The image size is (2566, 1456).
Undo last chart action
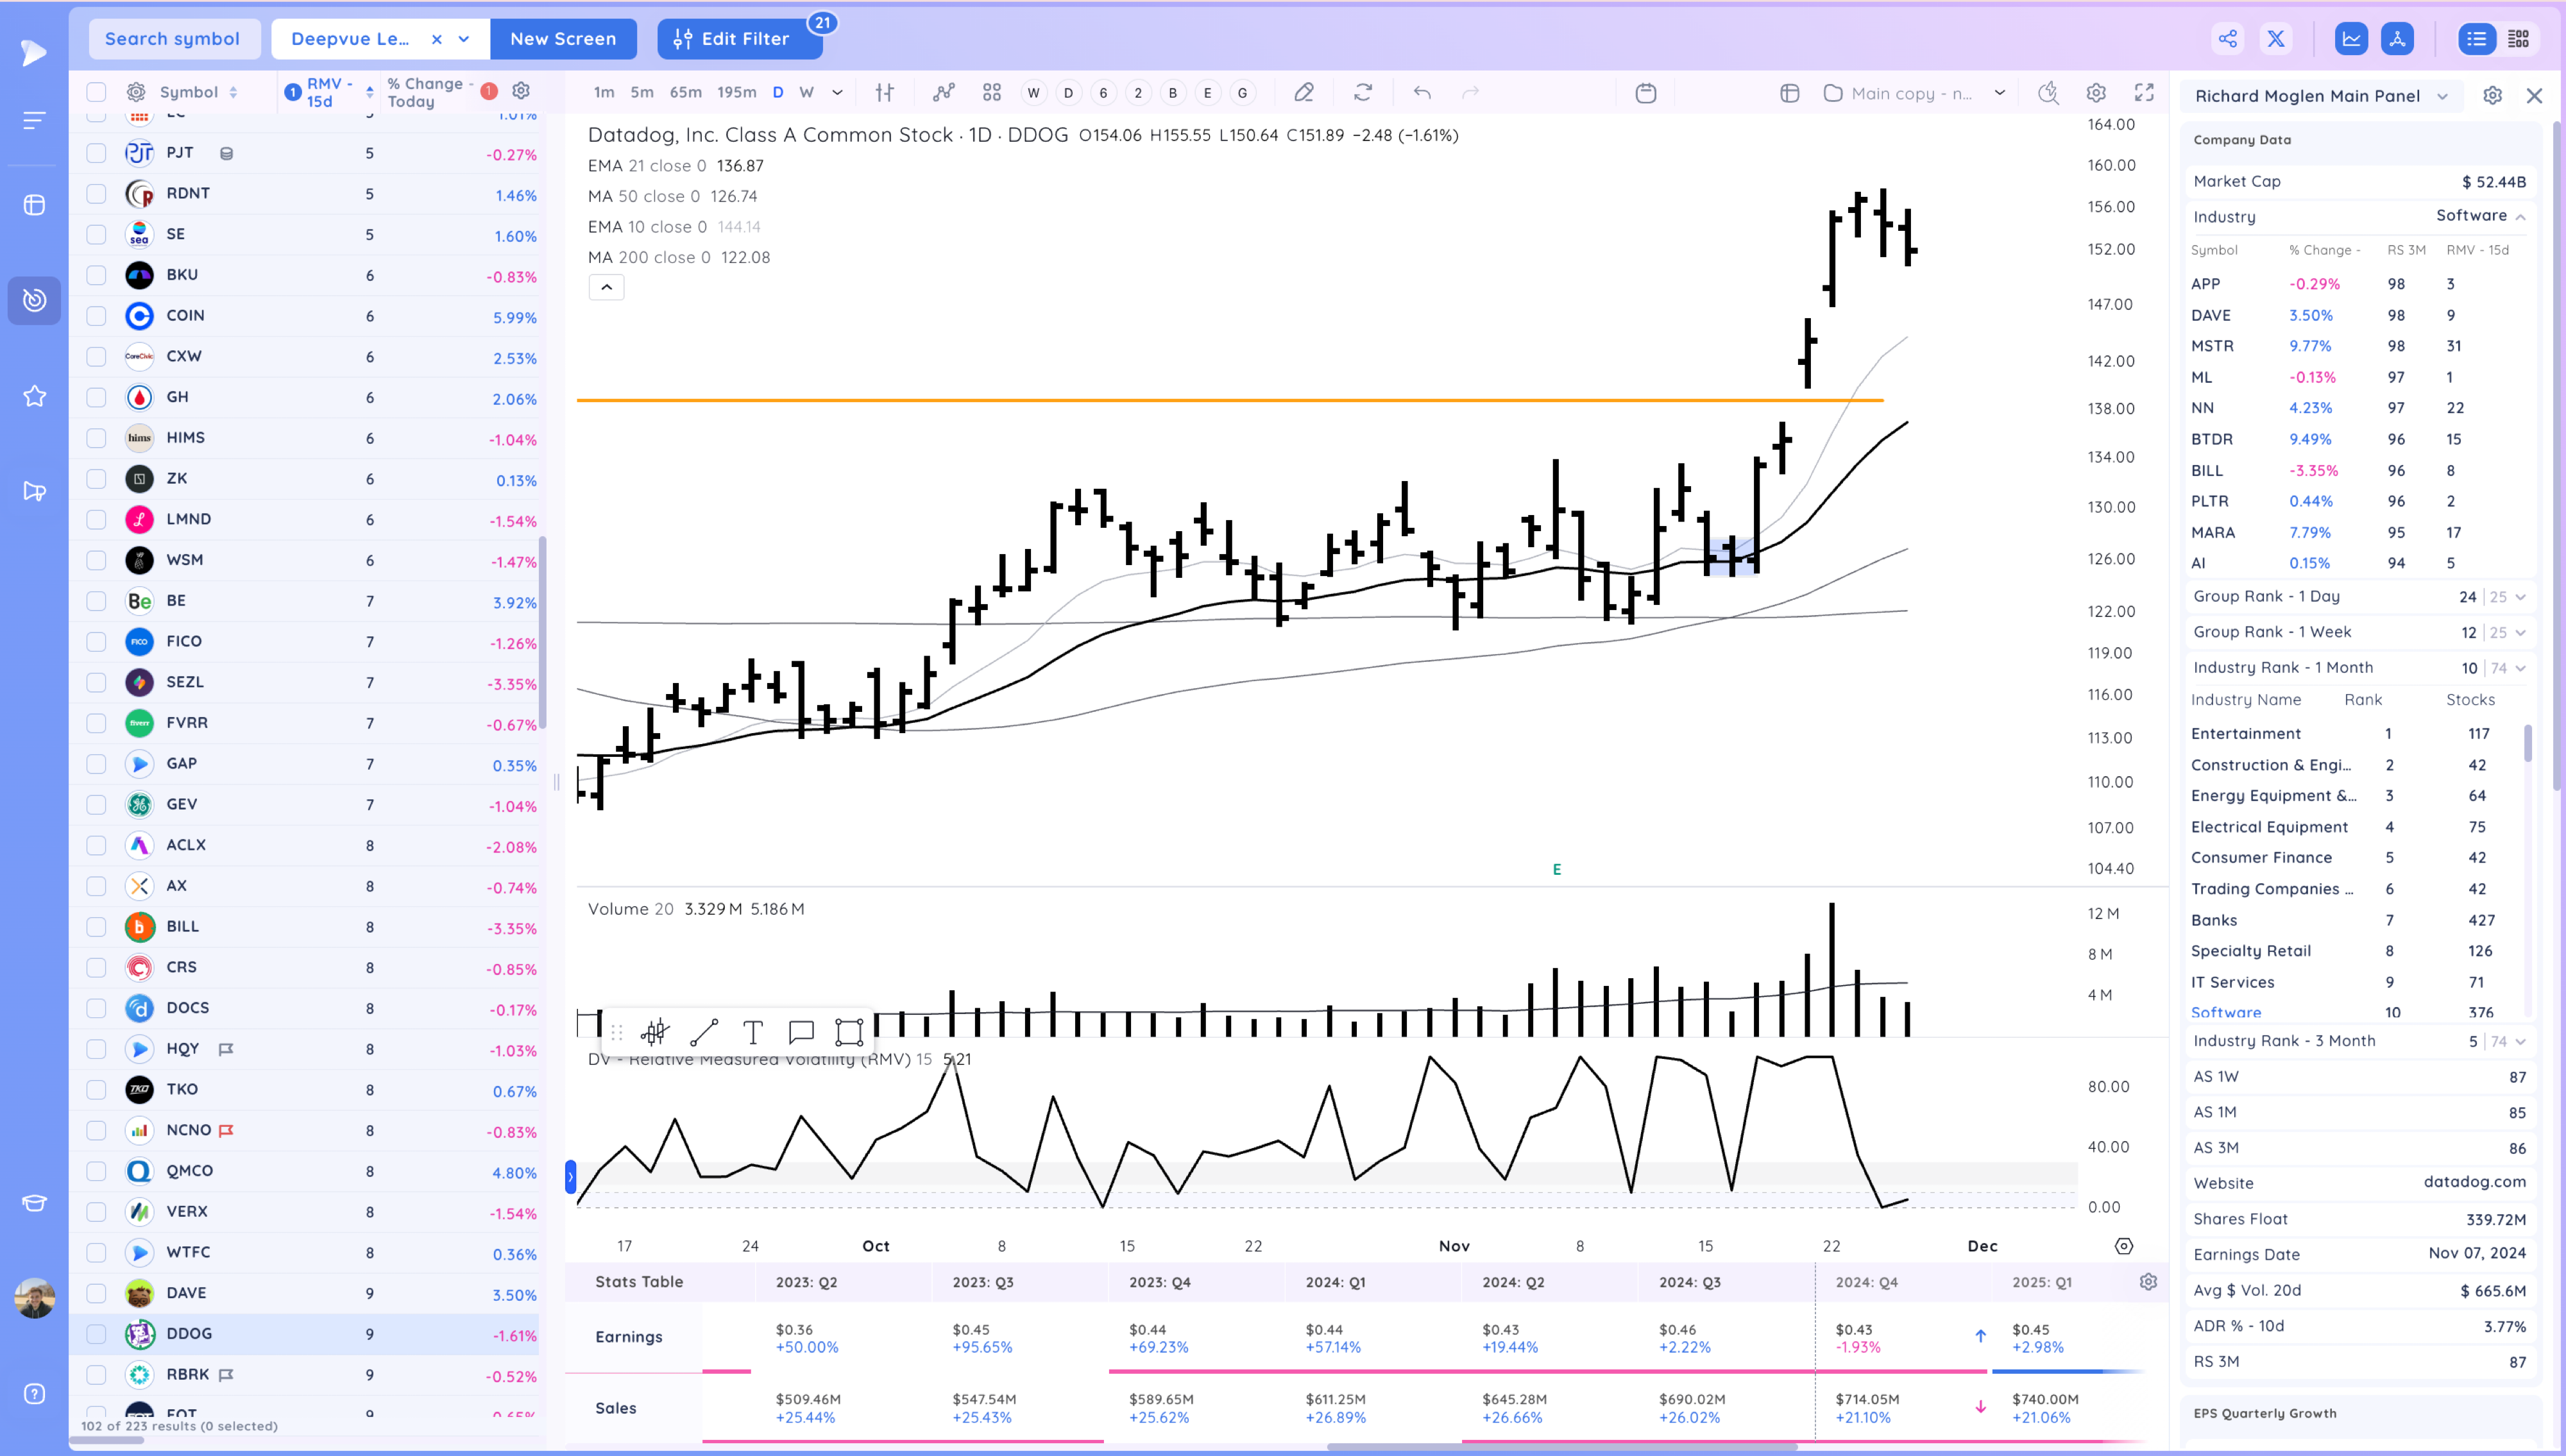(x=1422, y=93)
